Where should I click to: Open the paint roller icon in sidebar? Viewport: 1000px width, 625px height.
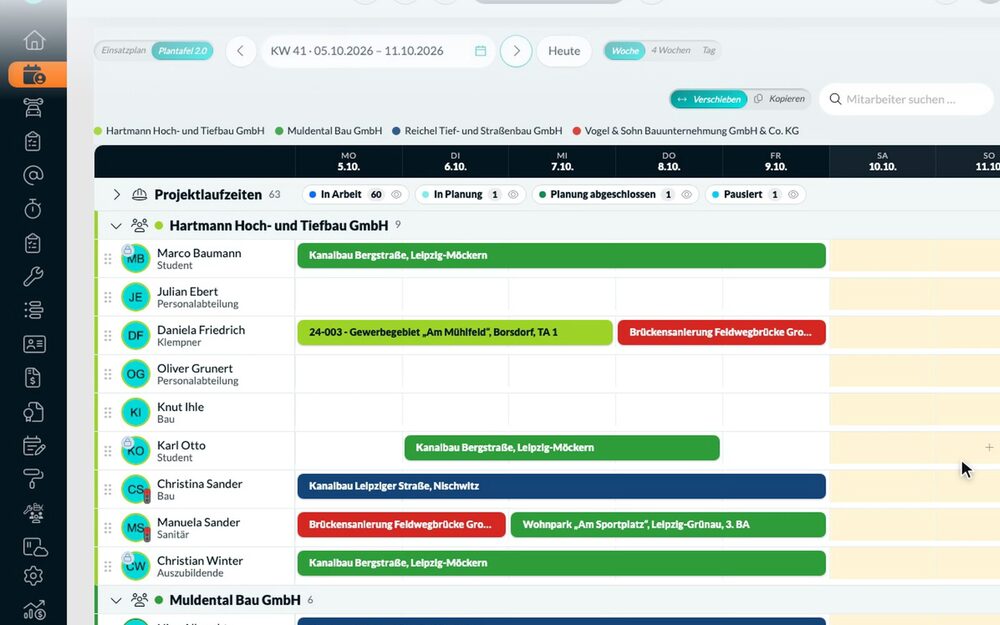[x=33, y=479]
